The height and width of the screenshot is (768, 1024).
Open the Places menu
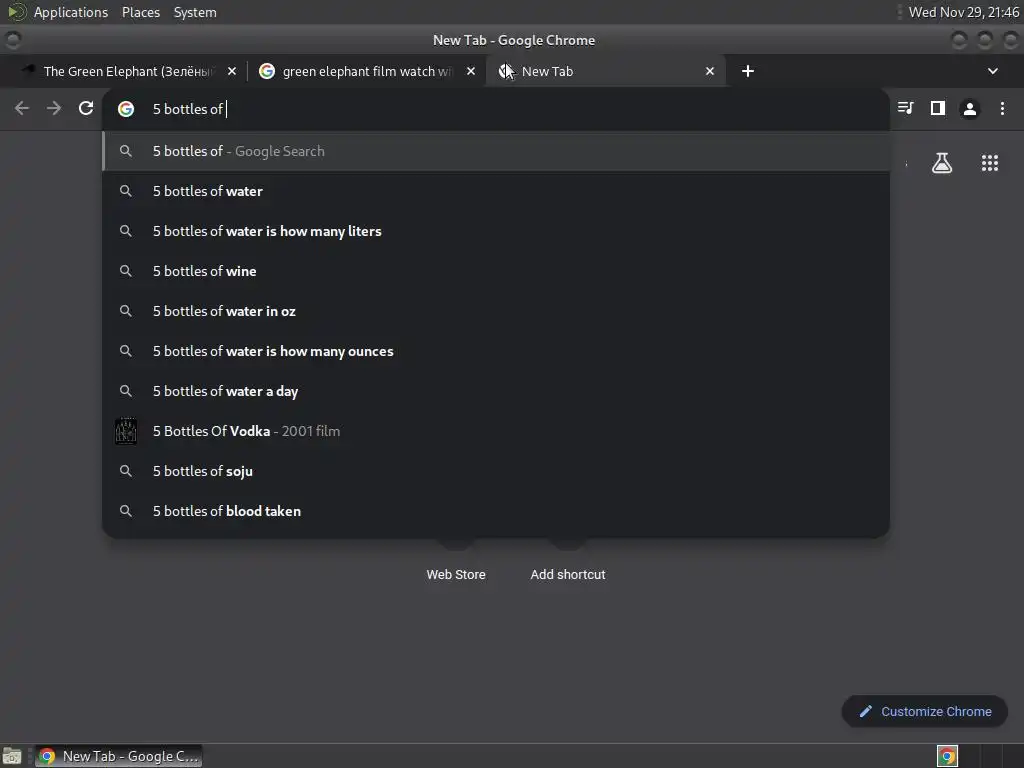tap(141, 12)
